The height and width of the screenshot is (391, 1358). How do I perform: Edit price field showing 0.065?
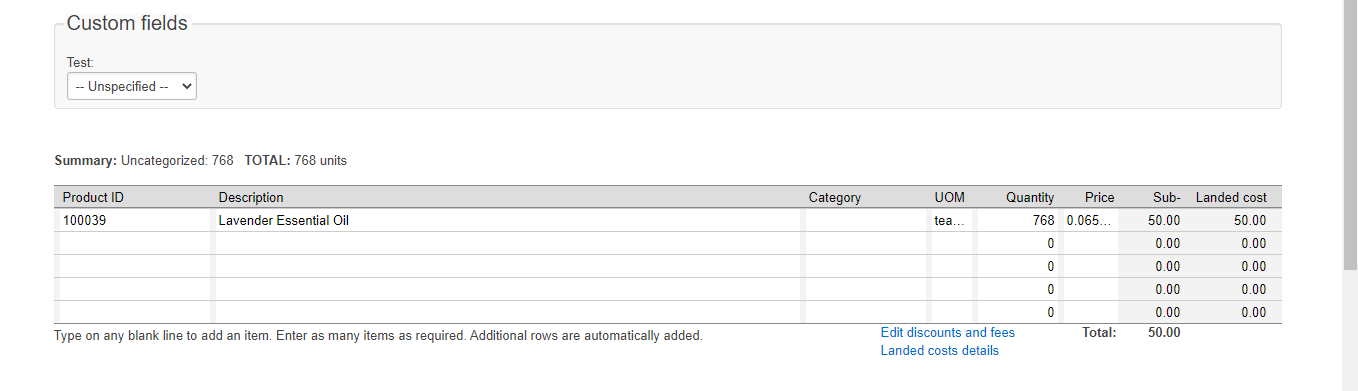click(x=1090, y=221)
